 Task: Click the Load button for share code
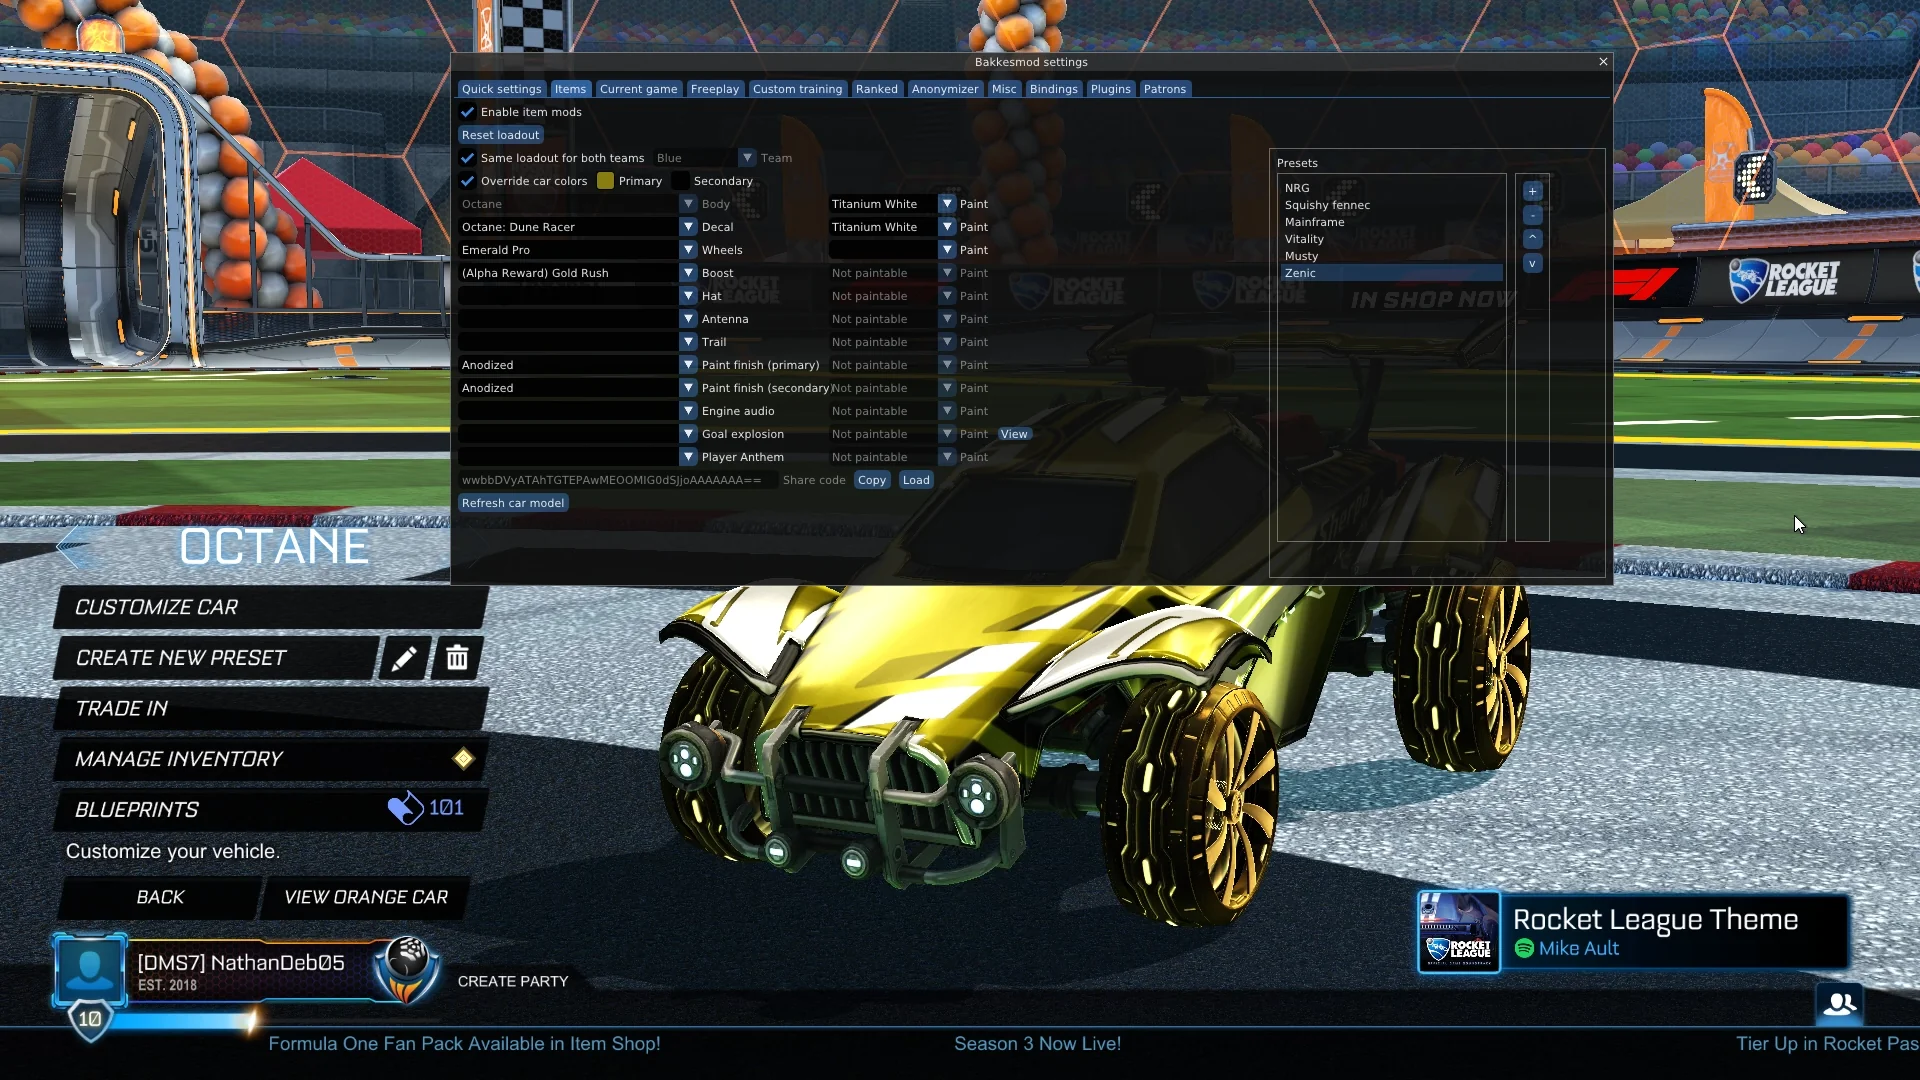[x=915, y=479]
